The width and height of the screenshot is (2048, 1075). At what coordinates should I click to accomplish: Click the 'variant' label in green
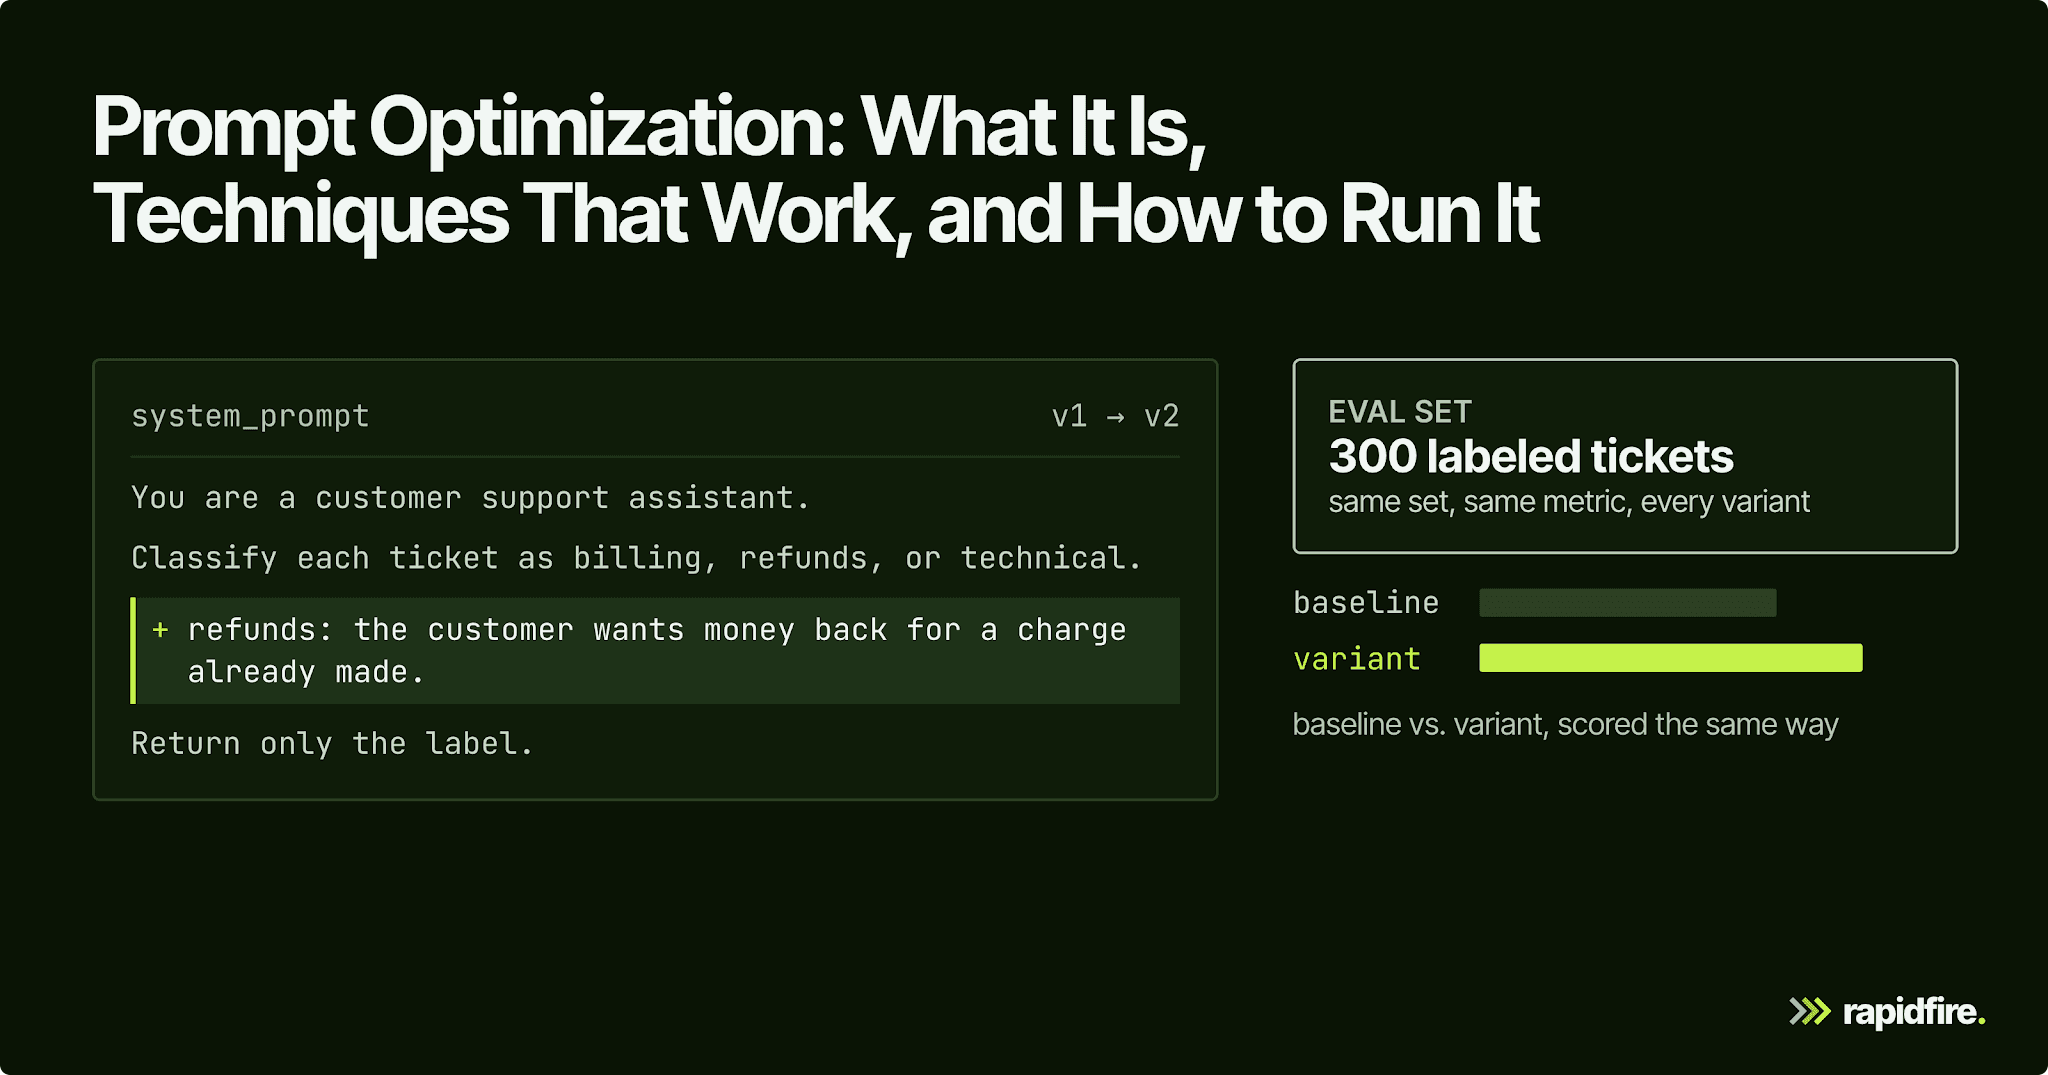click(1357, 659)
